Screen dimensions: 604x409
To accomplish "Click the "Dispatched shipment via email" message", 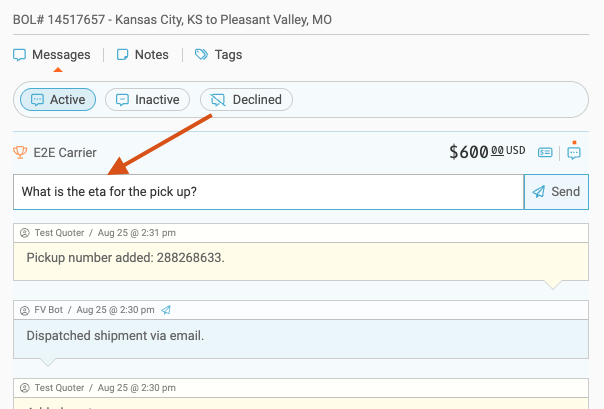I will (x=115, y=335).
